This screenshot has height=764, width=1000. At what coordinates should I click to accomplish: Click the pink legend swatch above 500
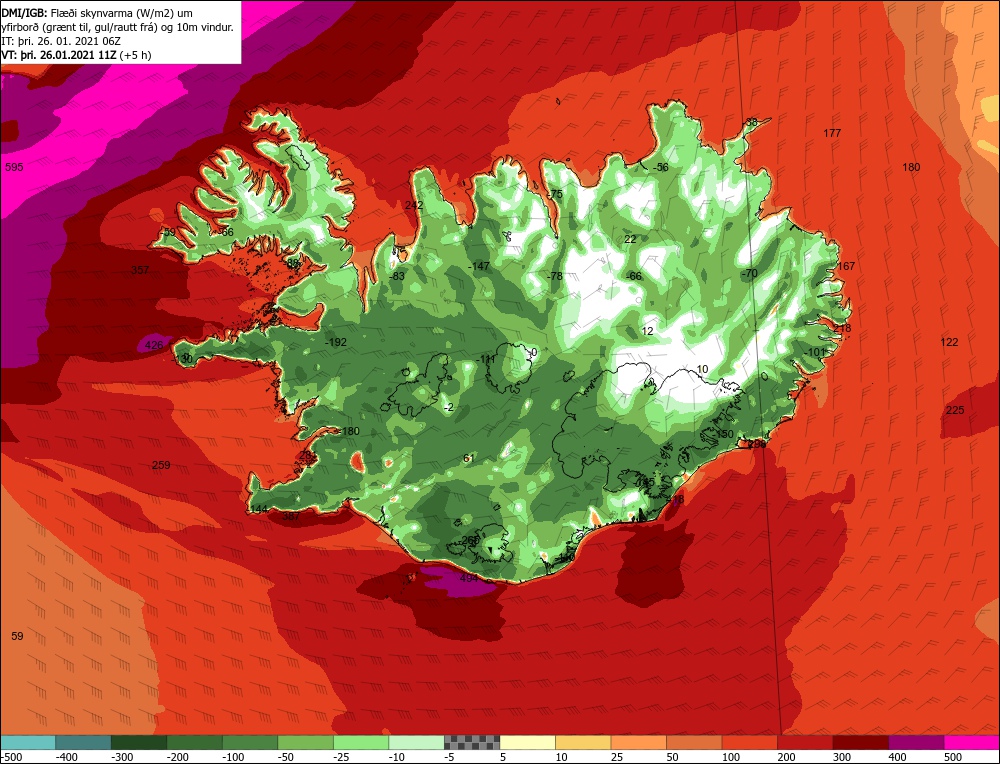[x=972, y=742]
